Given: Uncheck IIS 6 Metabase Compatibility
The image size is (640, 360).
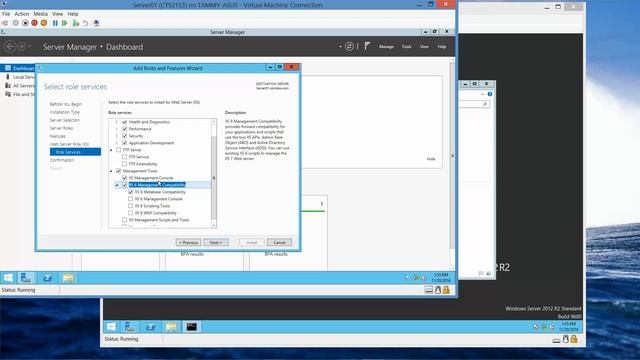Looking at the screenshot, I should [131, 192].
